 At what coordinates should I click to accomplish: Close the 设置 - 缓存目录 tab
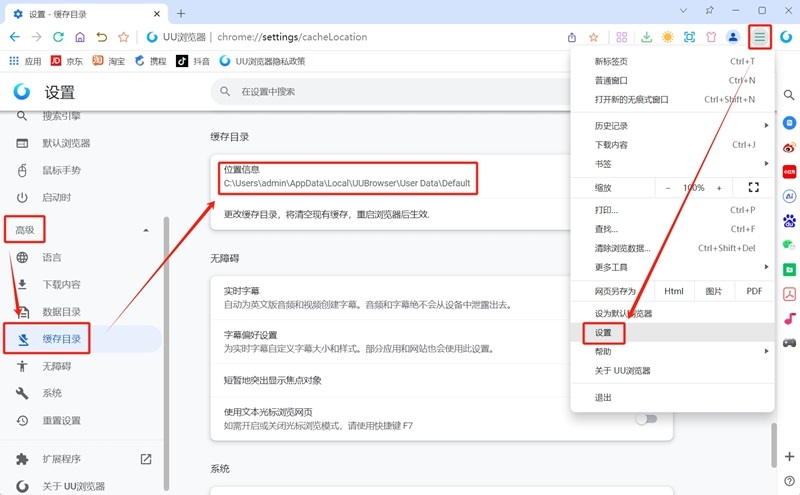(157, 14)
